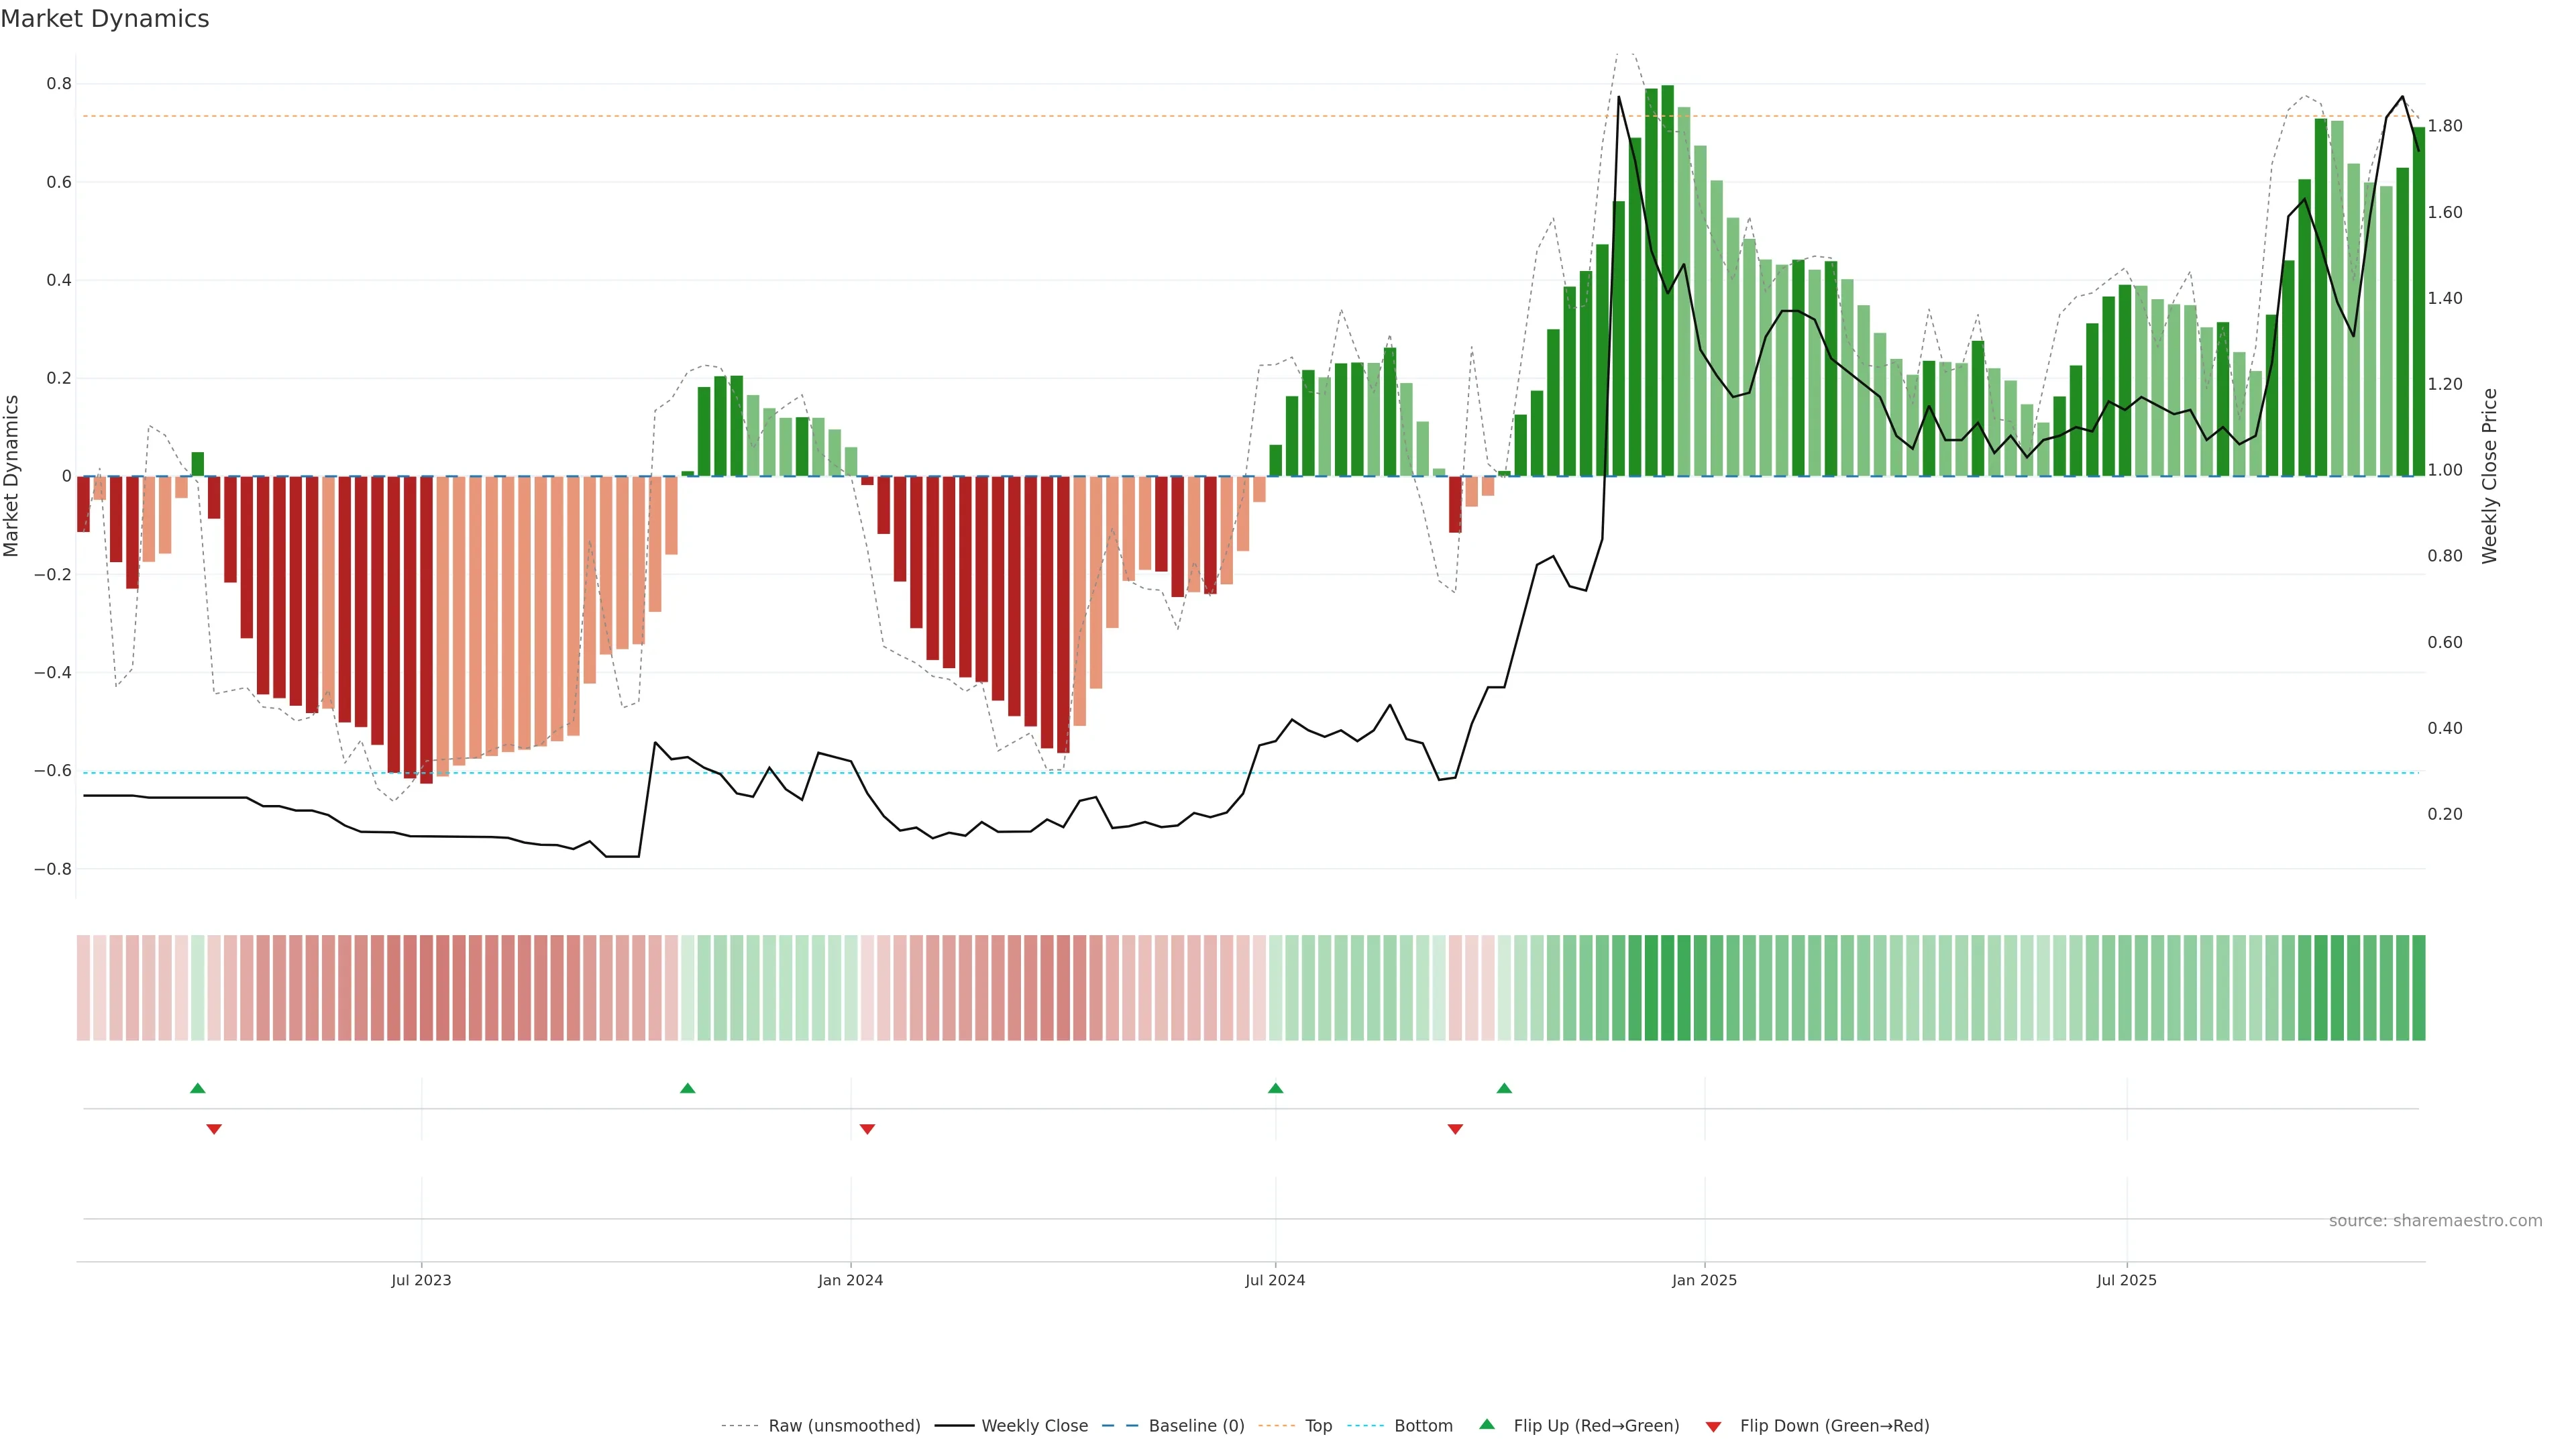Click the earliest red flip-down triangle marker
This screenshot has width=2576, height=1449.
(214, 1129)
